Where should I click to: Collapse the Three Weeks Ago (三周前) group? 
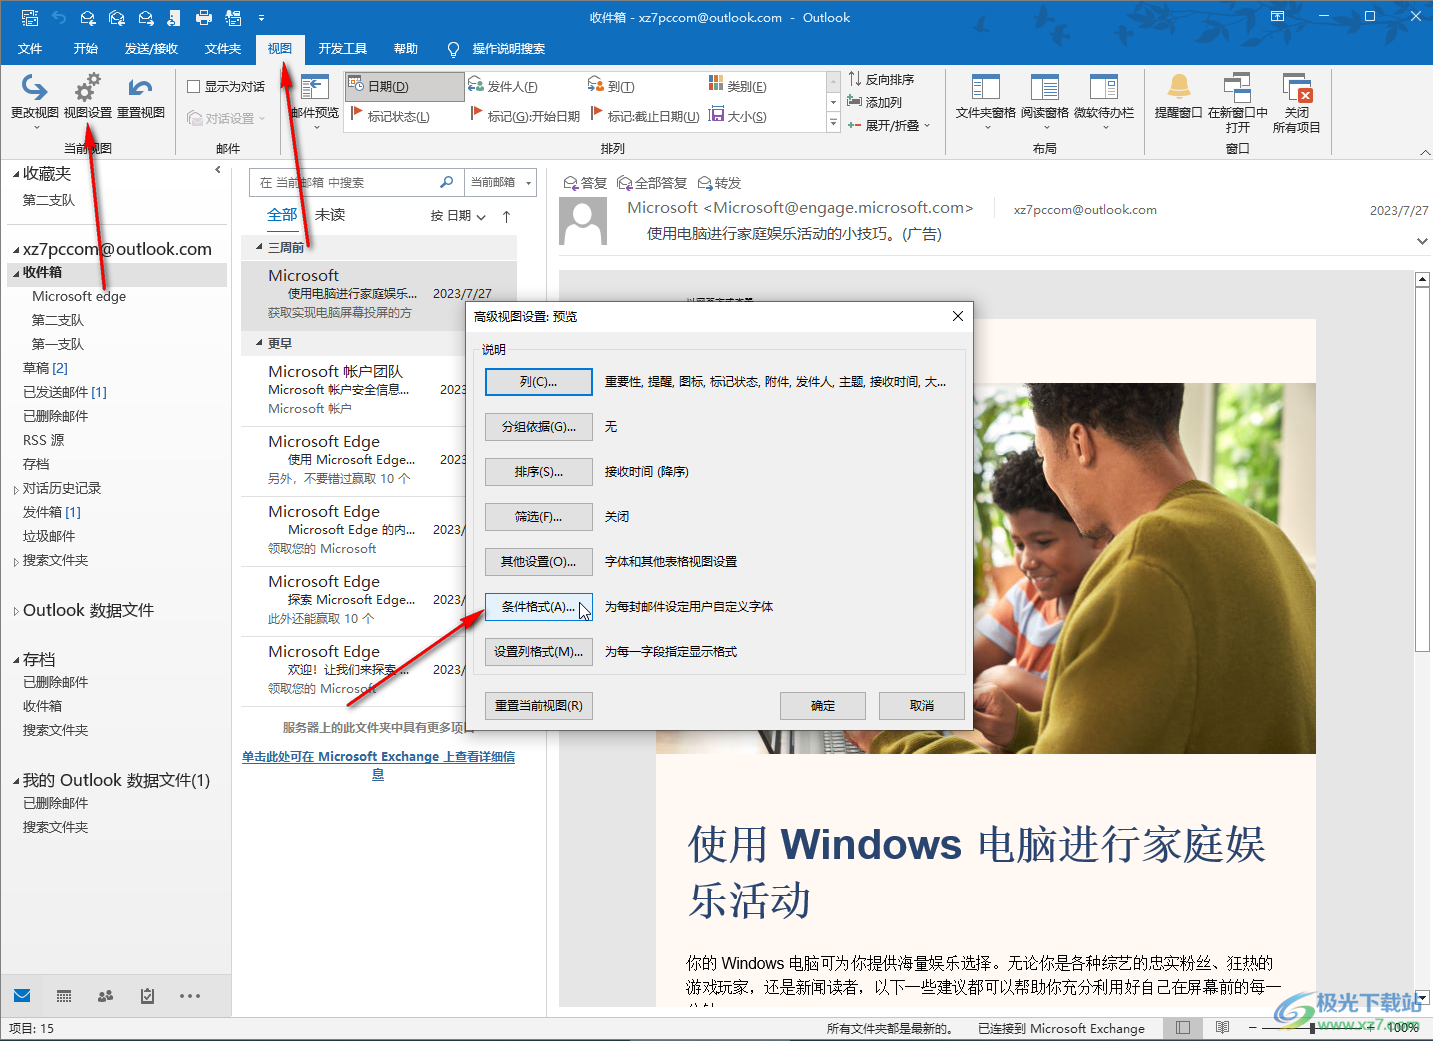tap(260, 247)
